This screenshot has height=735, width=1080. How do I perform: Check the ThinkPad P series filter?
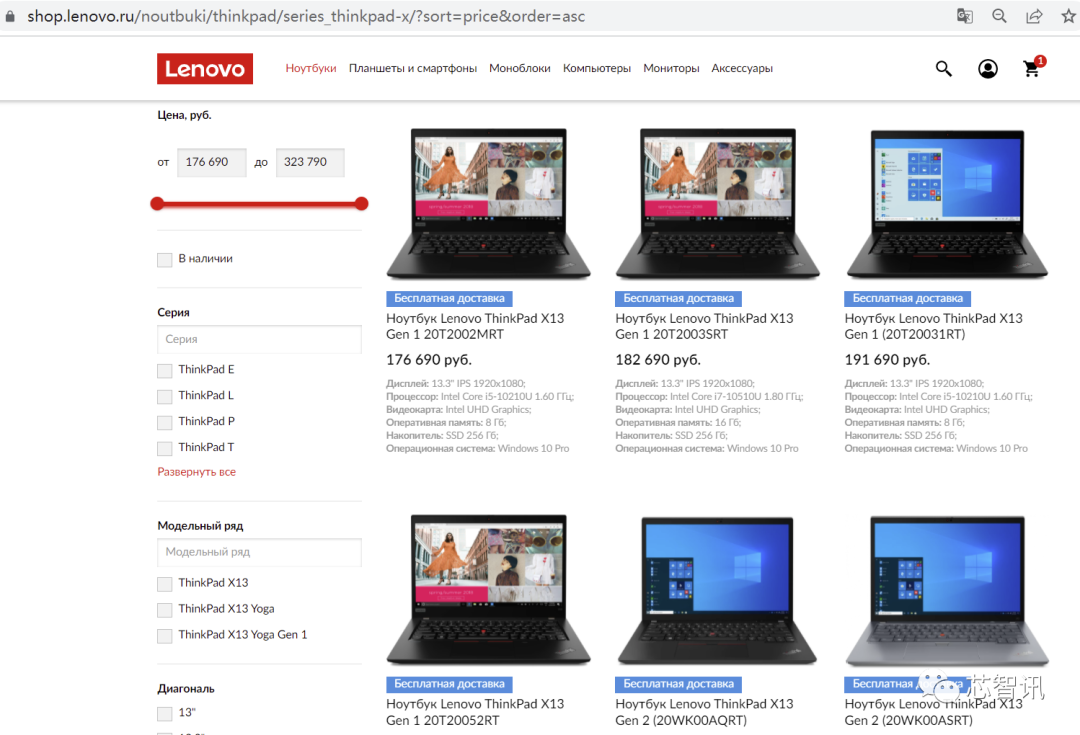[165, 422]
